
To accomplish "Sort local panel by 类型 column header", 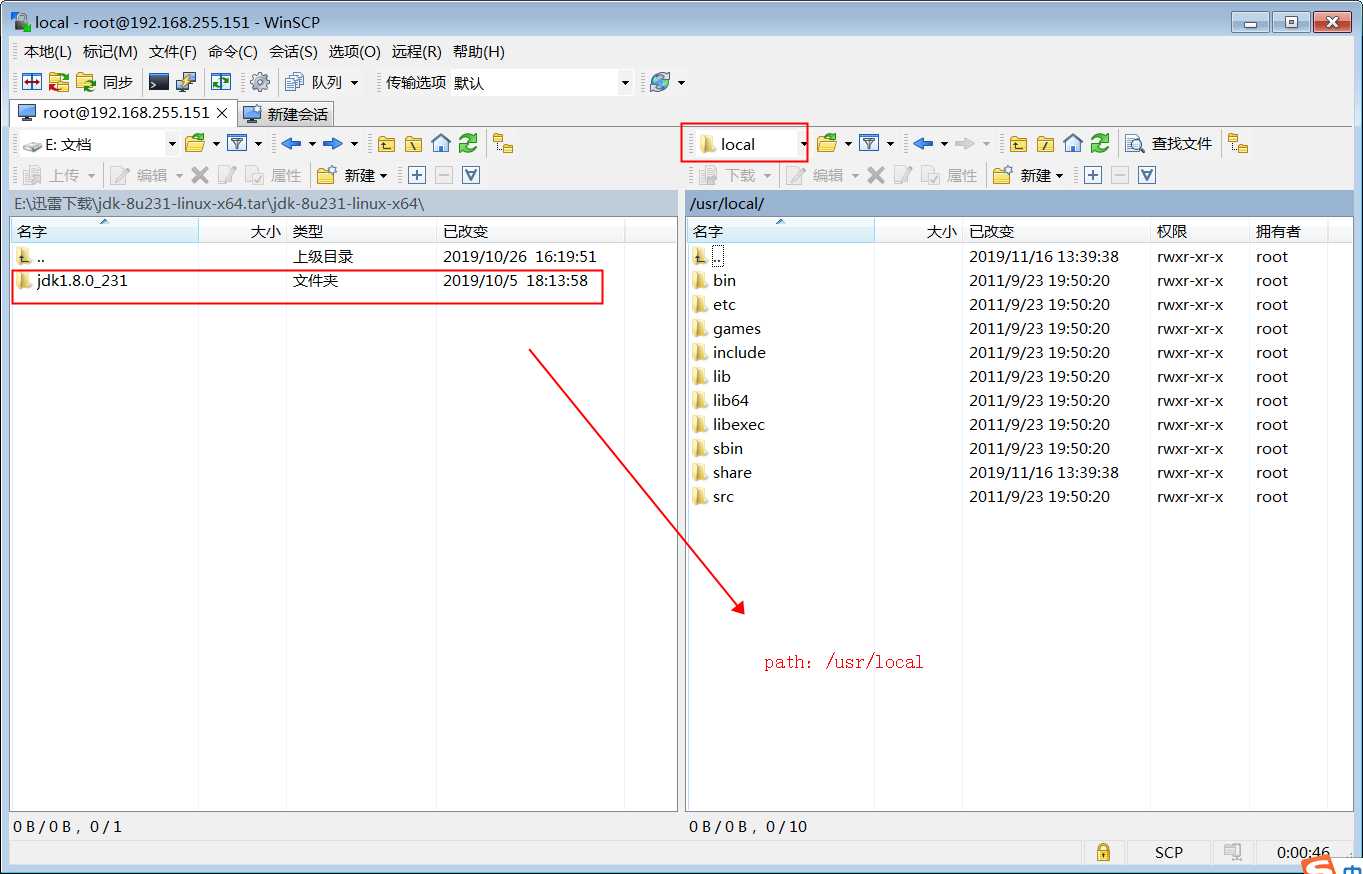I will [x=361, y=232].
